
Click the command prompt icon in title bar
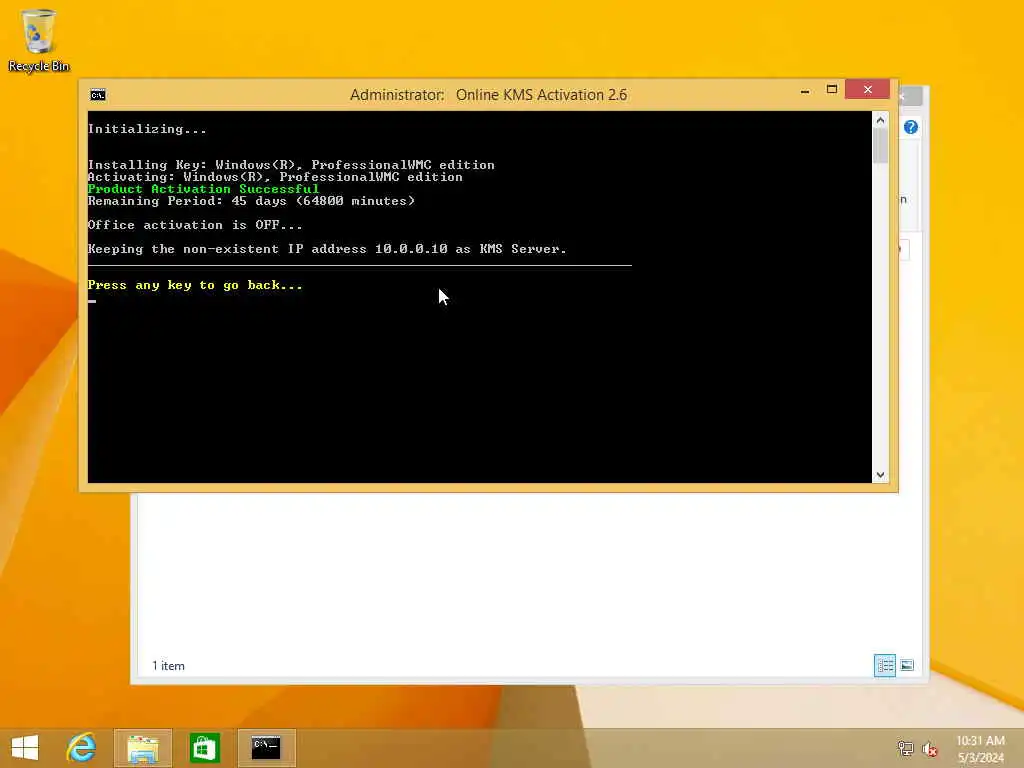(98, 95)
